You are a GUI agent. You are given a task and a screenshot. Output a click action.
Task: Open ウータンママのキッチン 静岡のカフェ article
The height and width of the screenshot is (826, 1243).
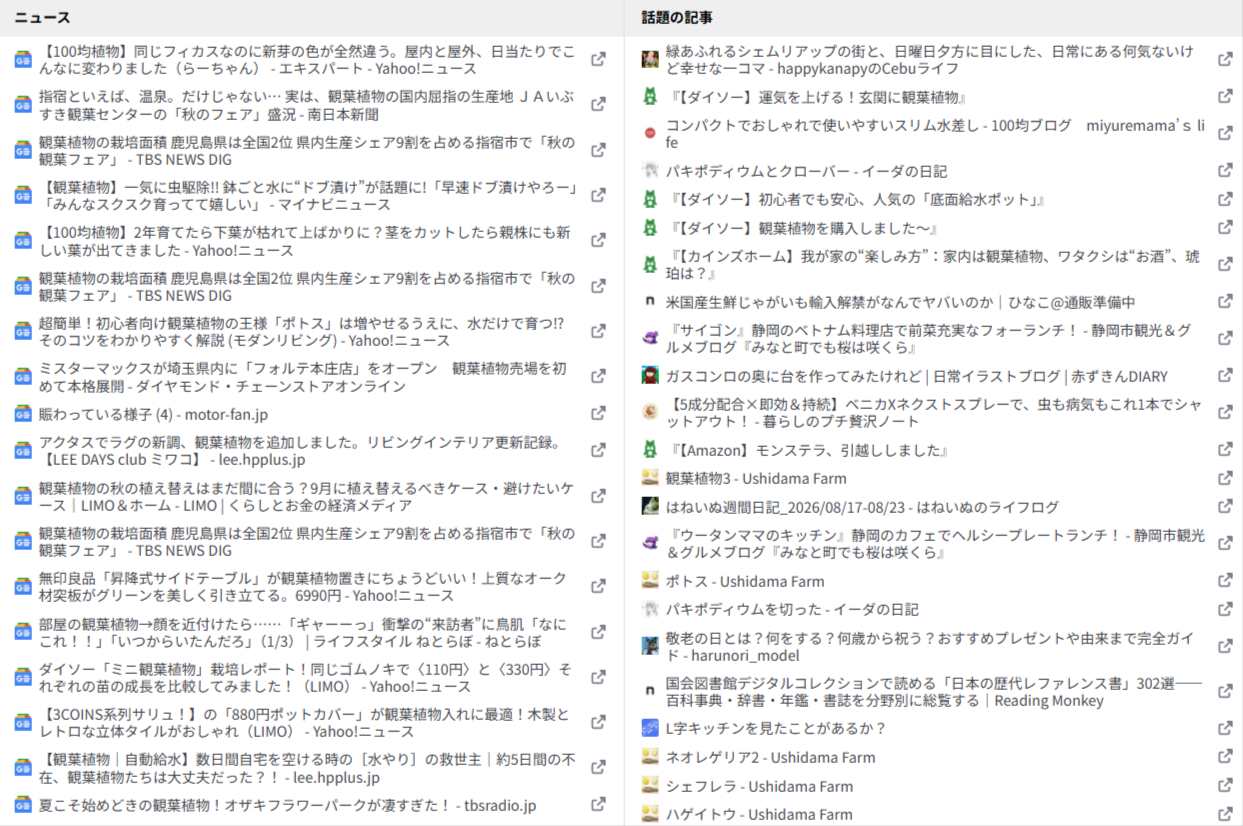click(936, 544)
